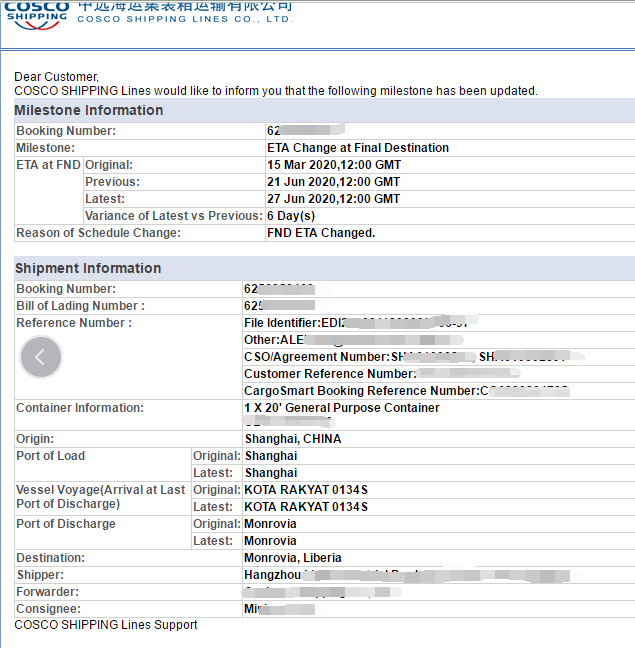635x648 pixels.
Task: Click the 'Forwarder:' label
Action: tap(47, 592)
